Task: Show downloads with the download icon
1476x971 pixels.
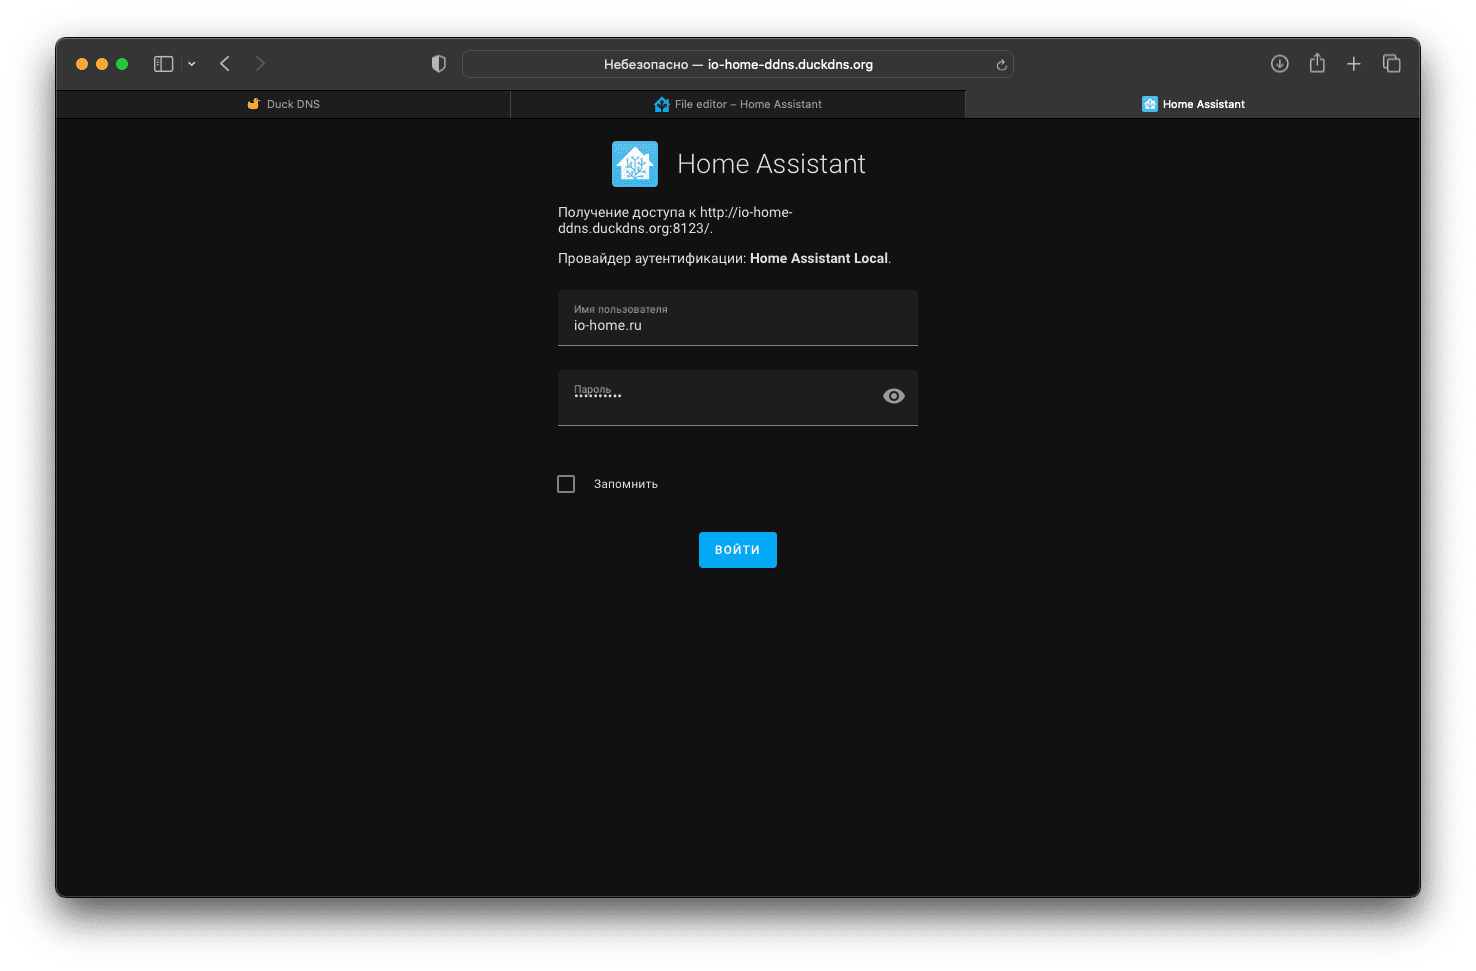Action: pos(1279,64)
